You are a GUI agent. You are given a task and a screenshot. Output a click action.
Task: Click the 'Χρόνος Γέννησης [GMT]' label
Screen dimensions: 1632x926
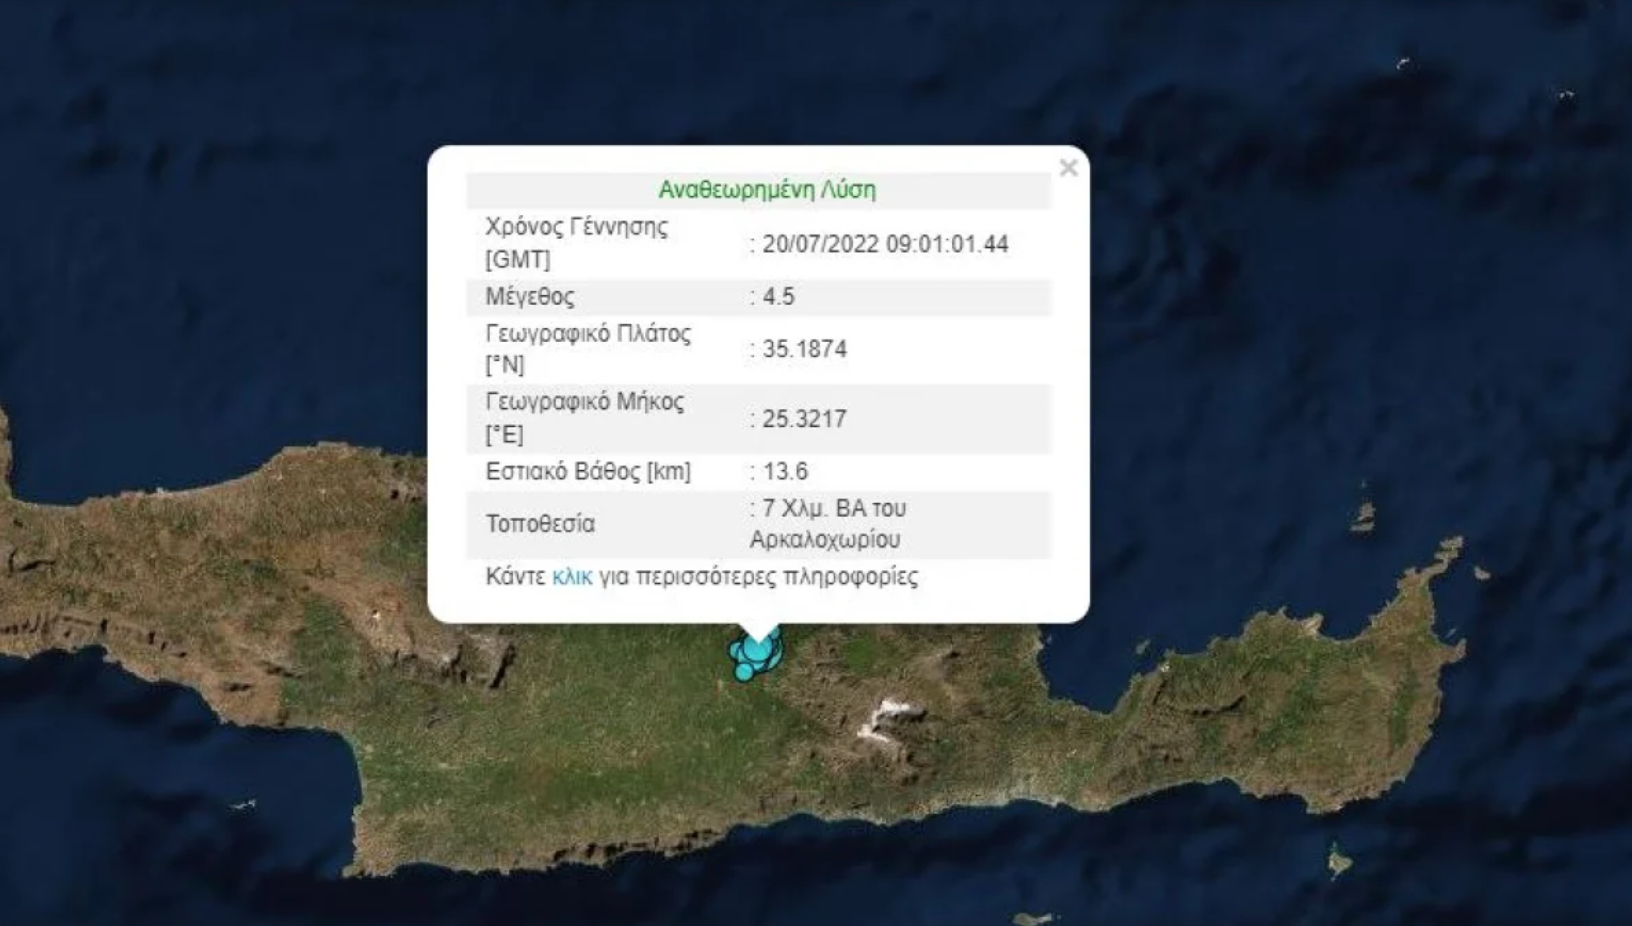click(576, 242)
